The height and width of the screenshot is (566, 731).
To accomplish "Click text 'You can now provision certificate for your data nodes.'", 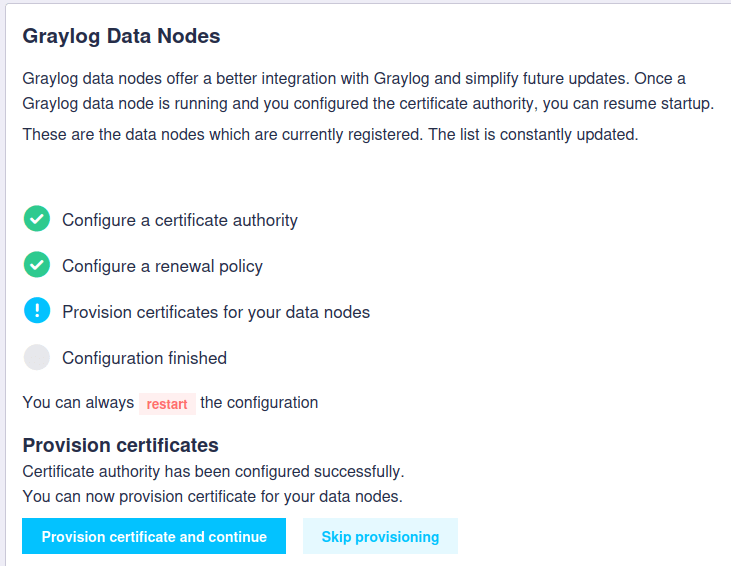I will [212, 497].
